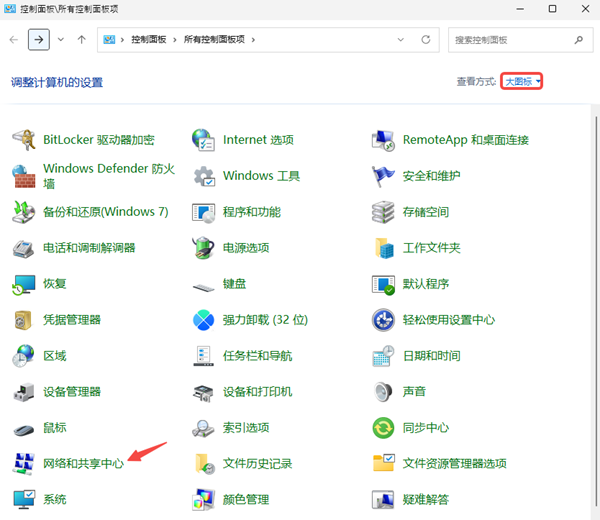Click the address bar control panel icon
Screen dimensions: 600x520
[109, 40]
